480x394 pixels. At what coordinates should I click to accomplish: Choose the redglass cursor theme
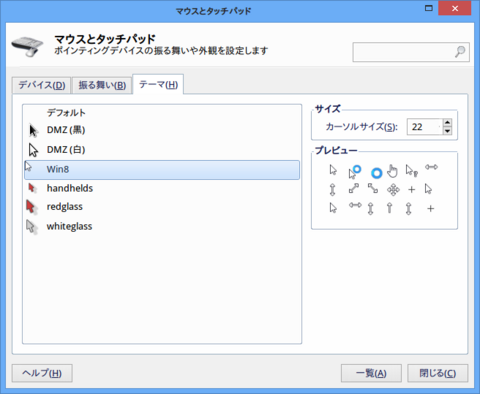64,207
